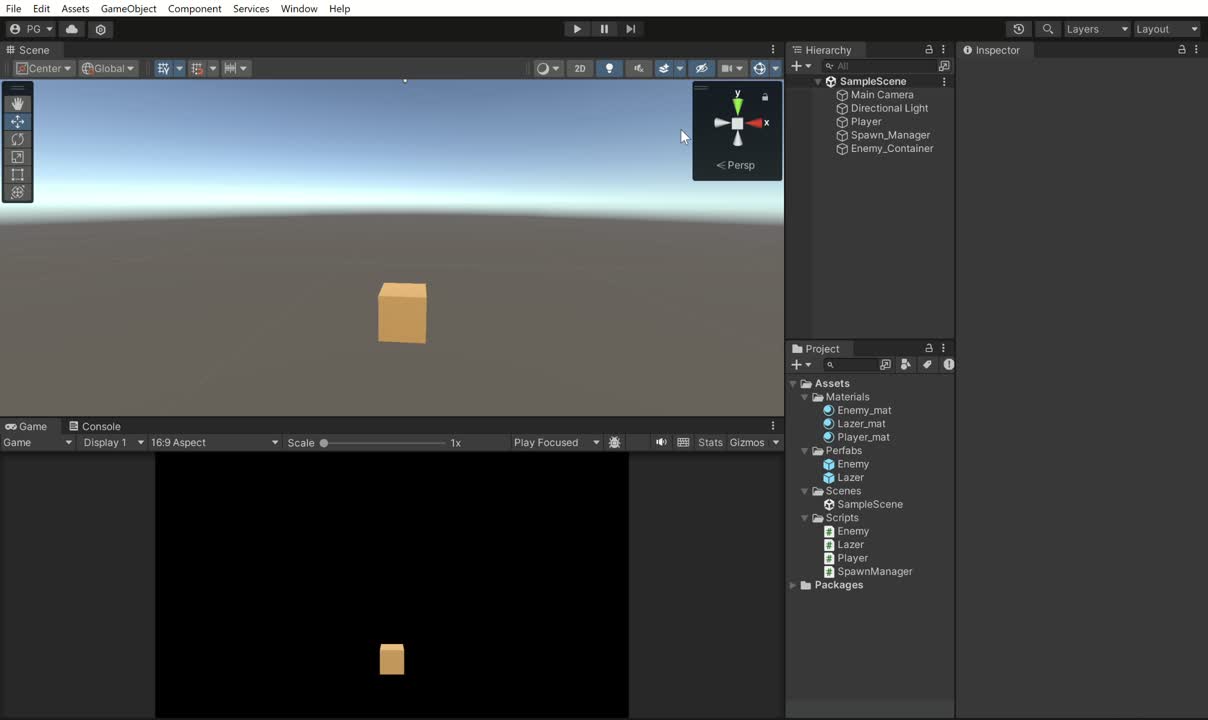
Task: Open the 16:9 Aspect dropdown
Action: (214, 442)
